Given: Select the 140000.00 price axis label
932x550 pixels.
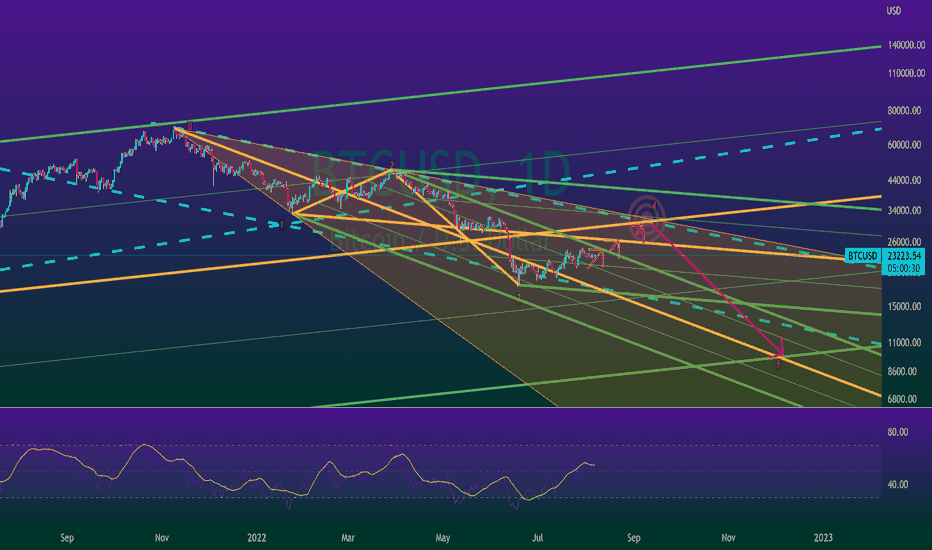Looking at the screenshot, I should click(906, 45).
